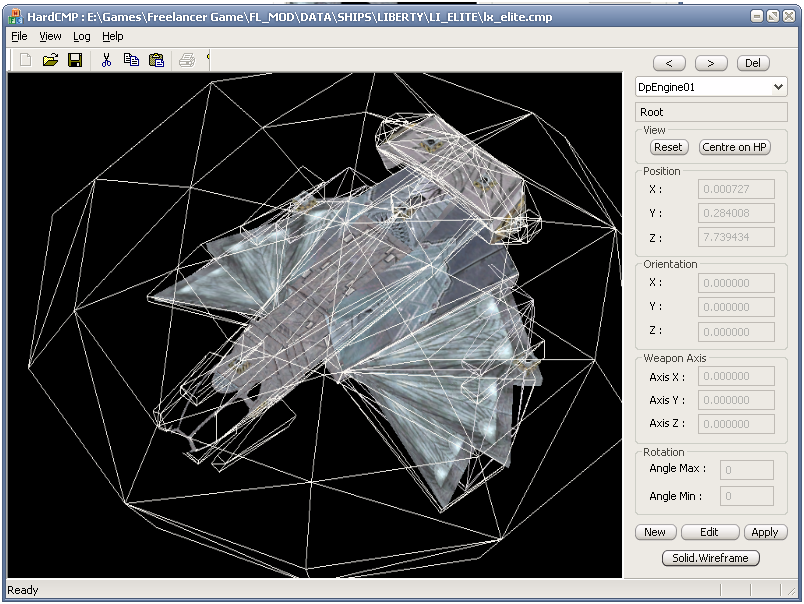Toggle the Solid.Wireframe render mode button

click(710, 558)
